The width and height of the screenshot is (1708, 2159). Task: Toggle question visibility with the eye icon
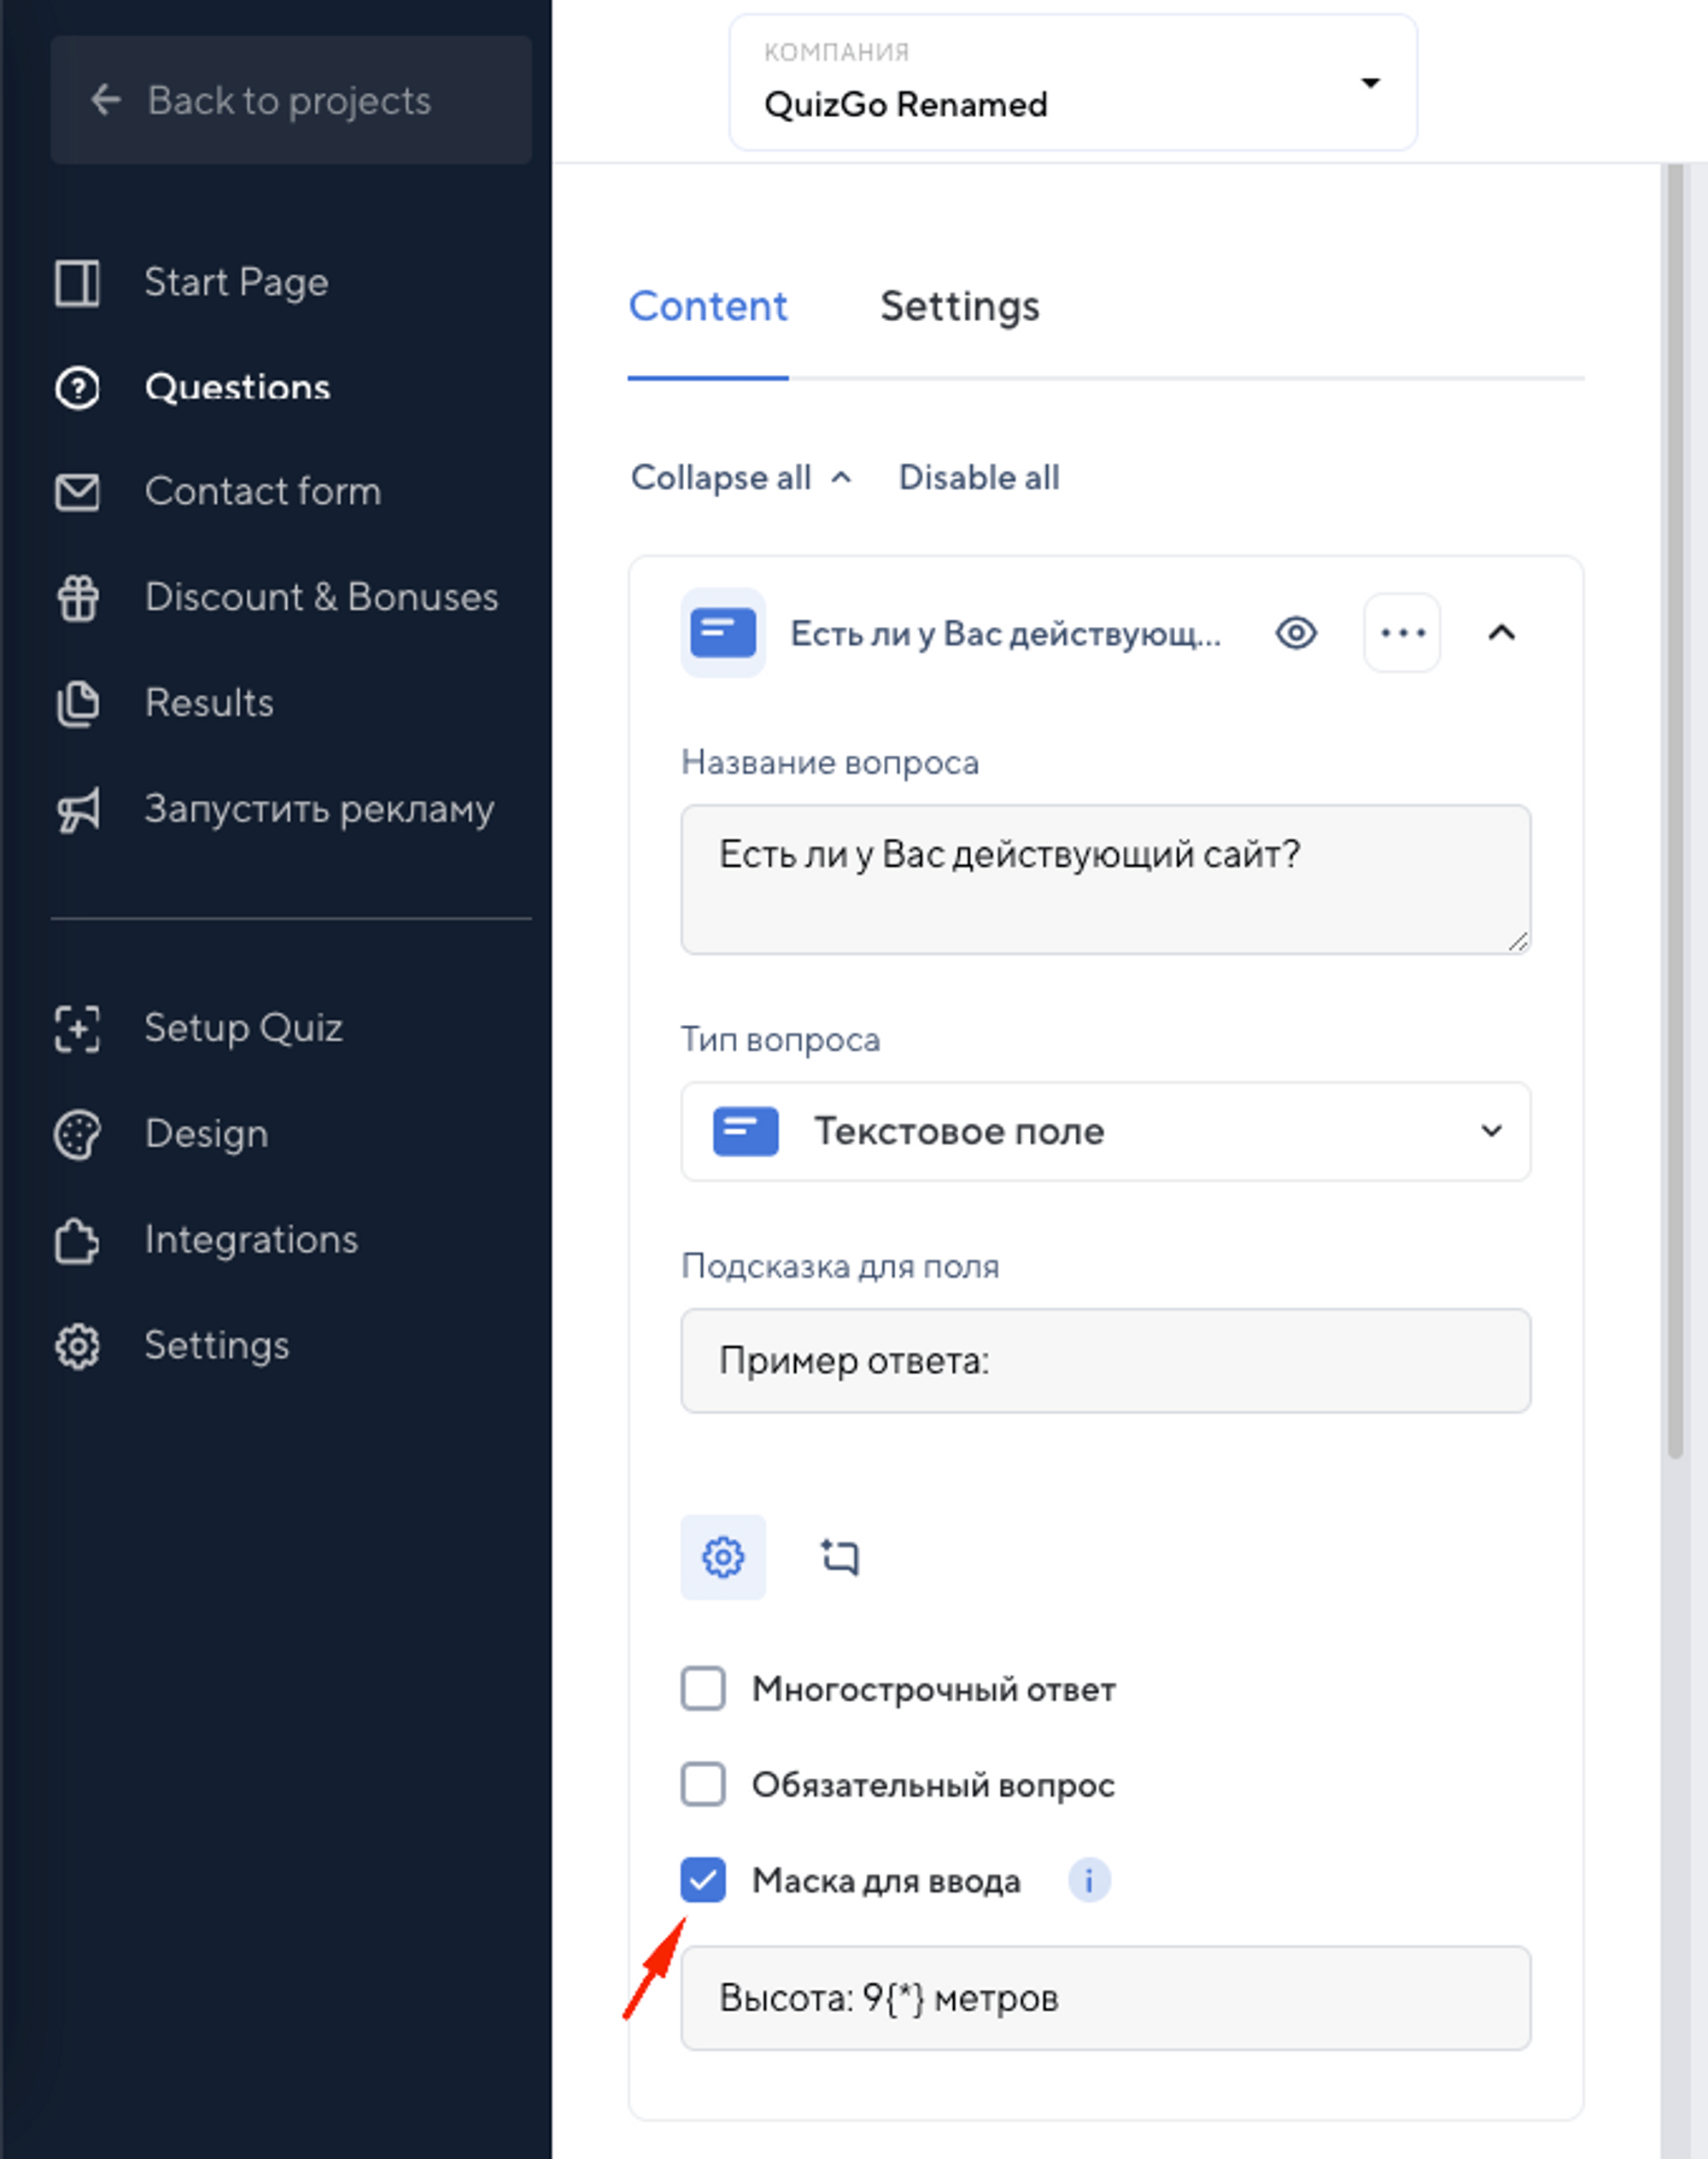1296,633
